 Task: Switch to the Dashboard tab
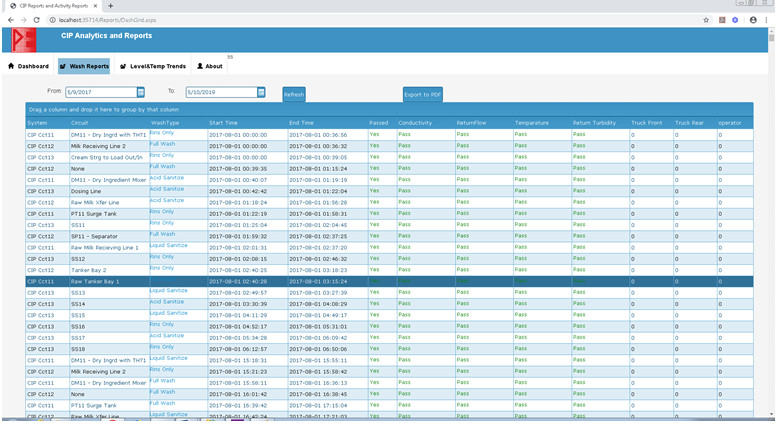point(28,66)
